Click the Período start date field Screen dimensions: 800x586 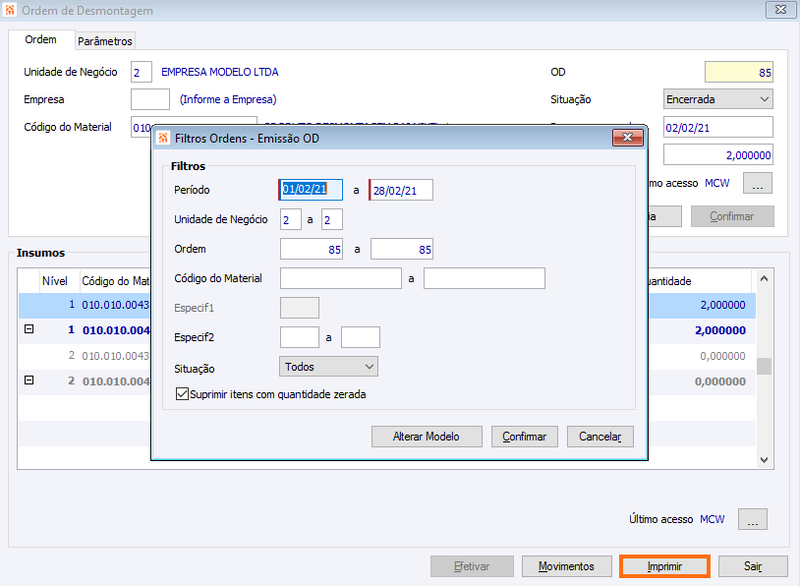click(x=311, y=190)
